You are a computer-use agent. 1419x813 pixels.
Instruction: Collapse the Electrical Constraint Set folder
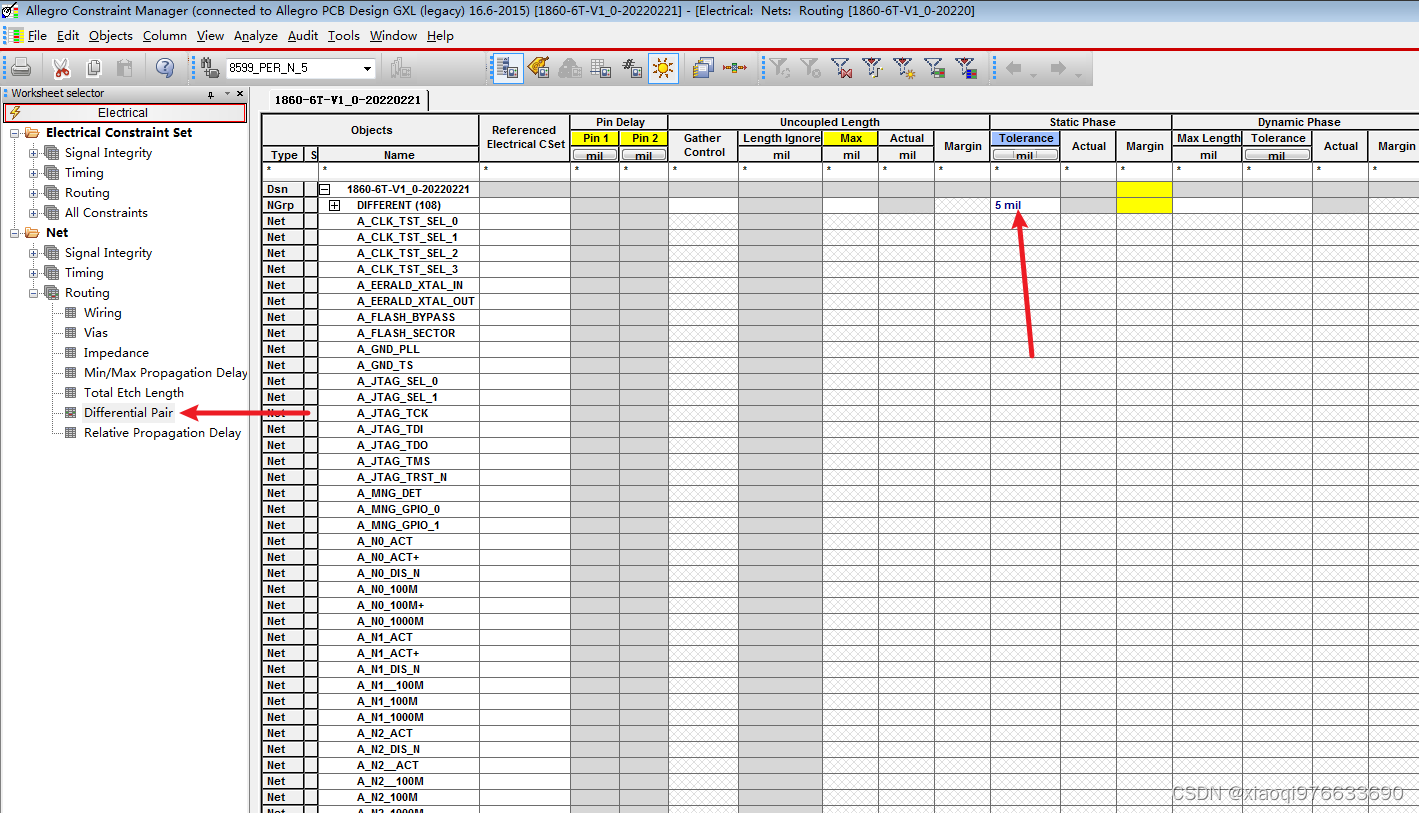[x=15, y=133]
